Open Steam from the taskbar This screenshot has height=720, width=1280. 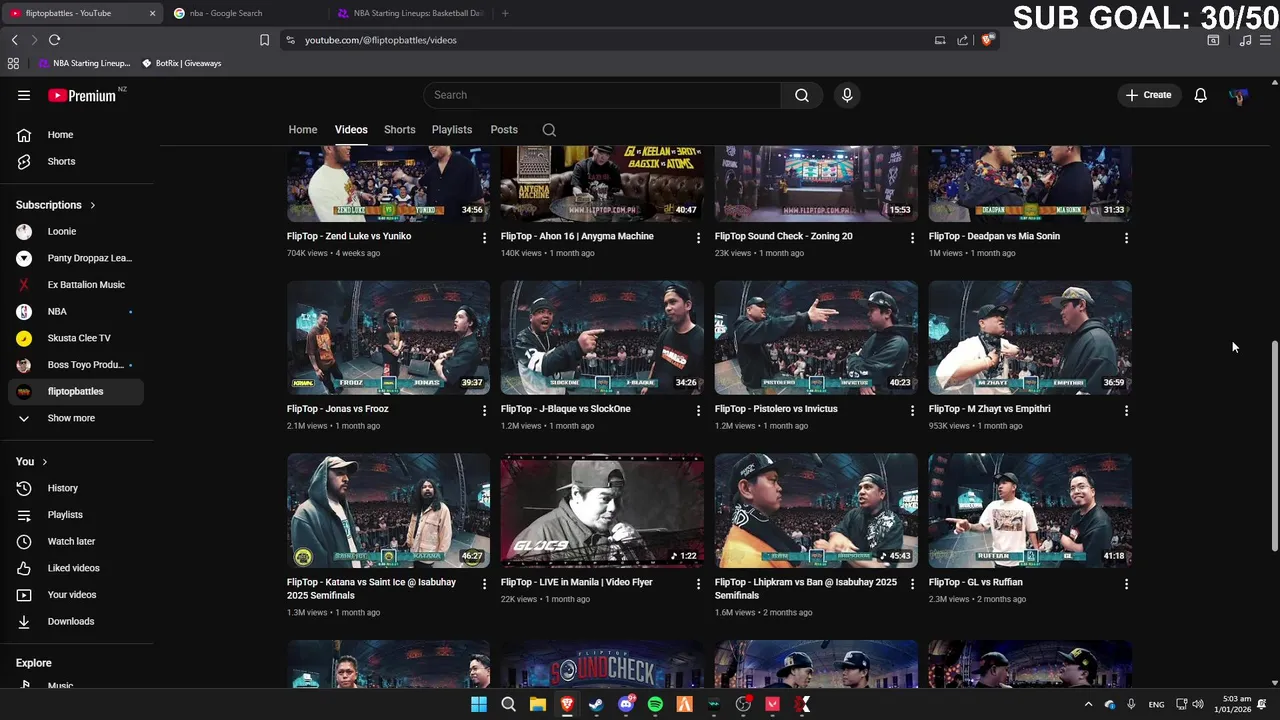tap(596, 704)
